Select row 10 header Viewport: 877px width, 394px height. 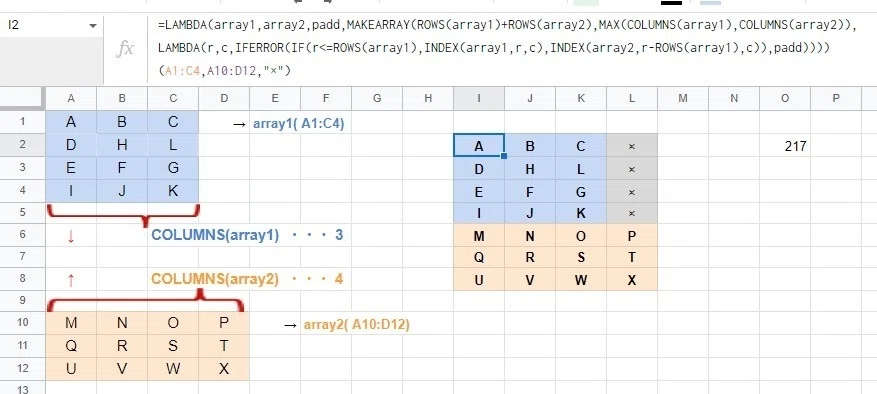(22, 323)
